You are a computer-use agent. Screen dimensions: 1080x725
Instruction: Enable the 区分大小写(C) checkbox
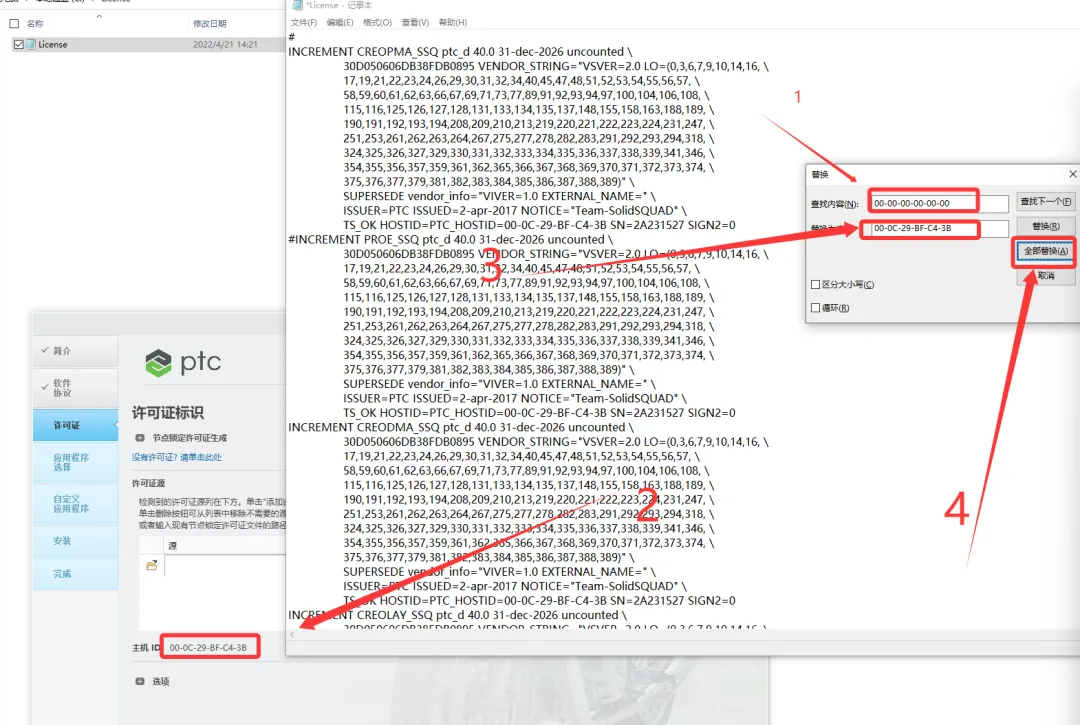point(816,284)
